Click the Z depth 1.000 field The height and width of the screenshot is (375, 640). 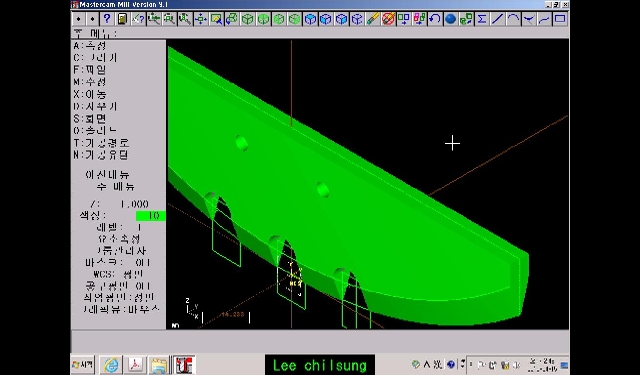tap(119, 204)
